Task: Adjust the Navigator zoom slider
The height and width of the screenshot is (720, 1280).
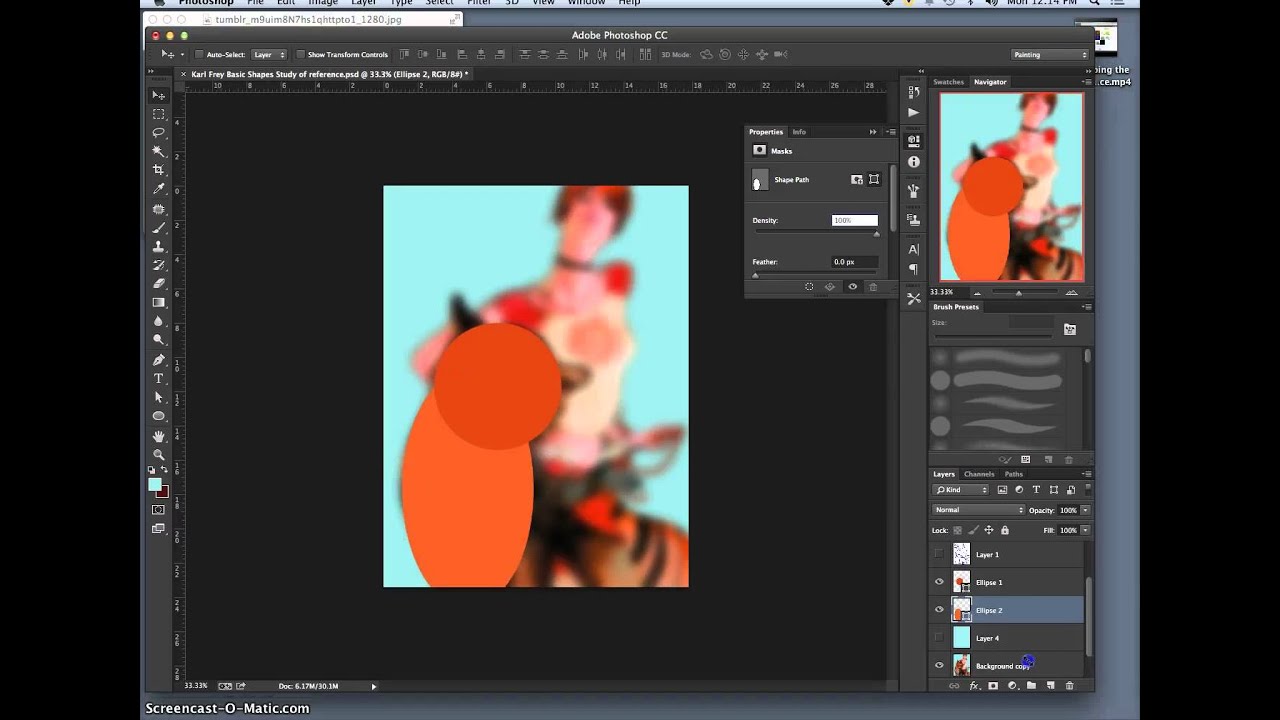Action: click(1019, 293)
